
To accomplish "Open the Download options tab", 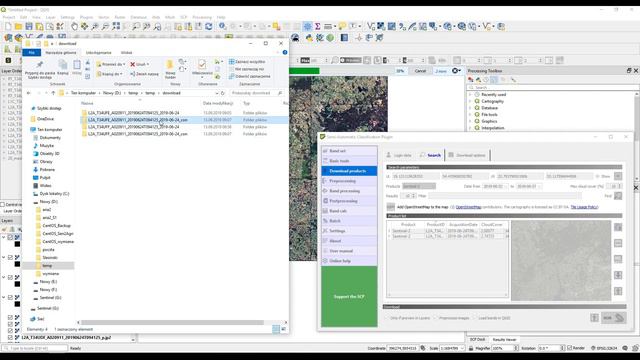I will click(467, 156).
